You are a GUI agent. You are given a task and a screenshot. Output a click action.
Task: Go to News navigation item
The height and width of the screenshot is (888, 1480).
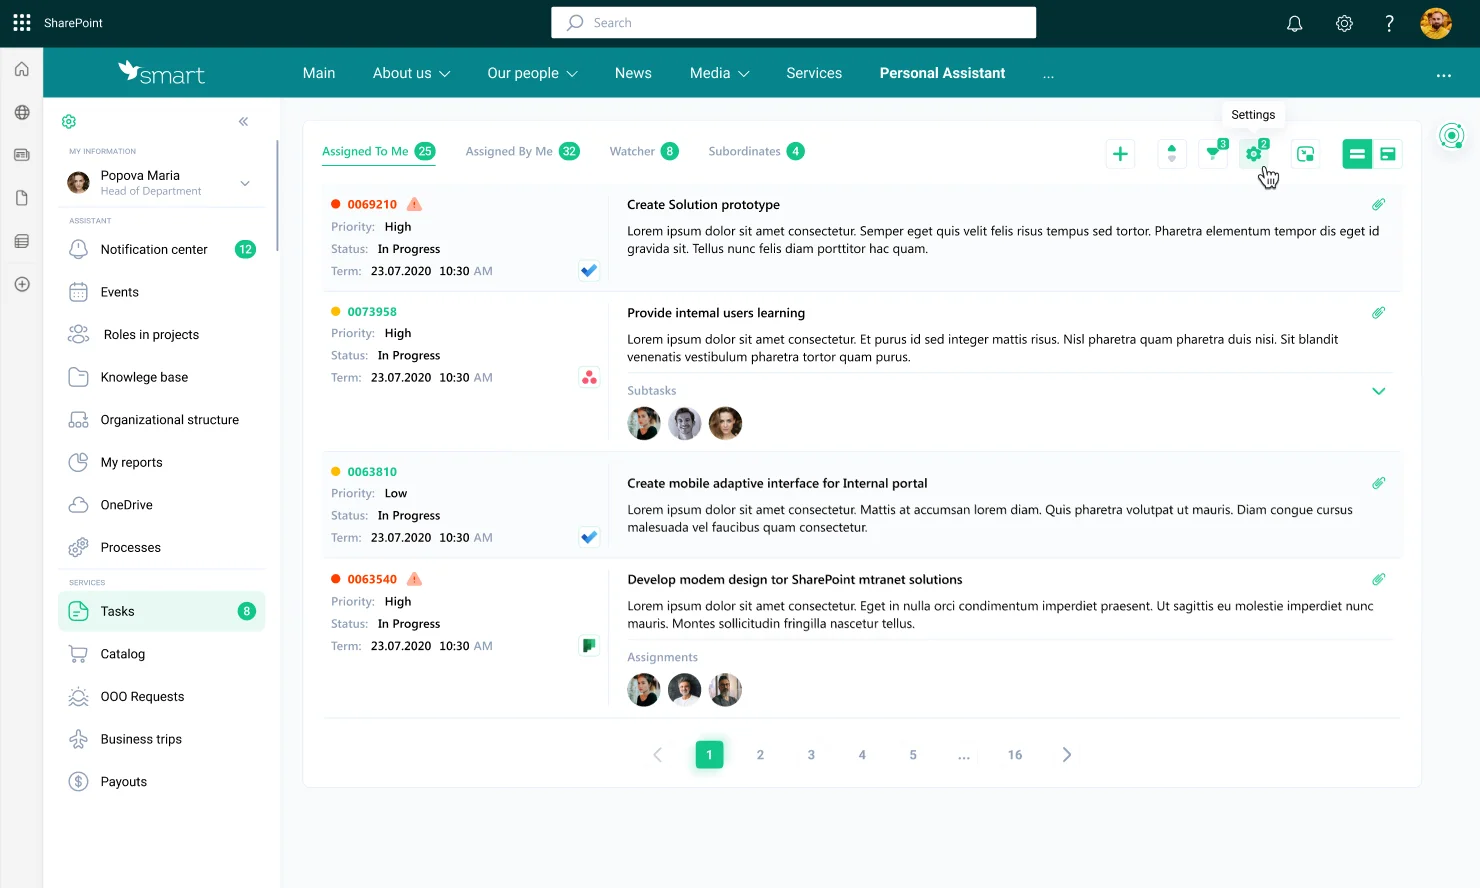tap(633, 73)
